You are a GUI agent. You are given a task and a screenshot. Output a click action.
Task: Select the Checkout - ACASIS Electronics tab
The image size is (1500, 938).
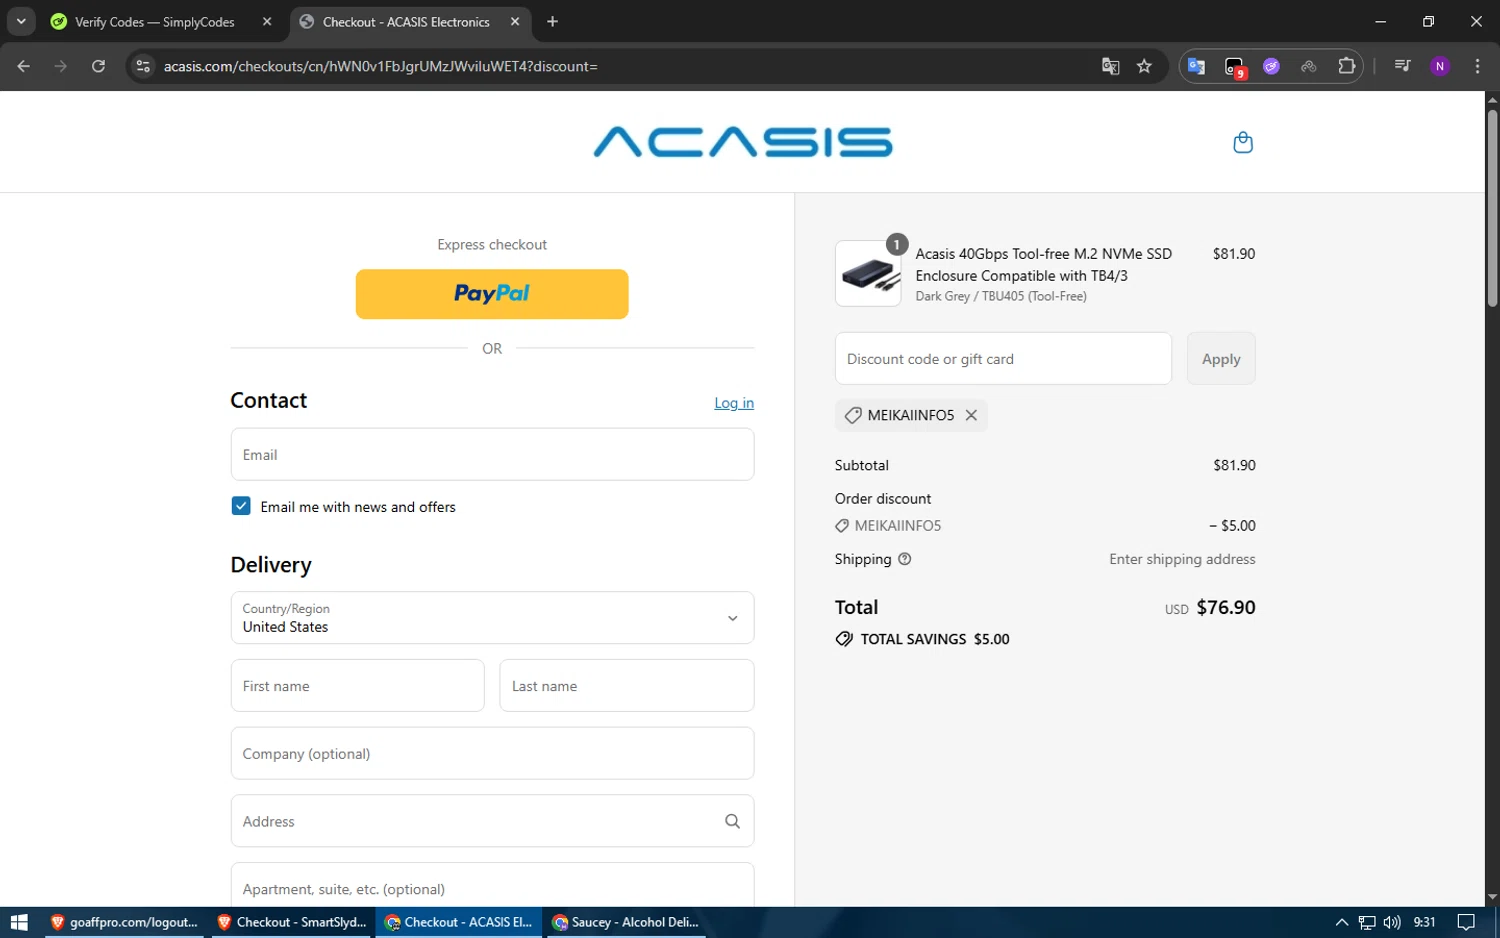pos(406,22)
